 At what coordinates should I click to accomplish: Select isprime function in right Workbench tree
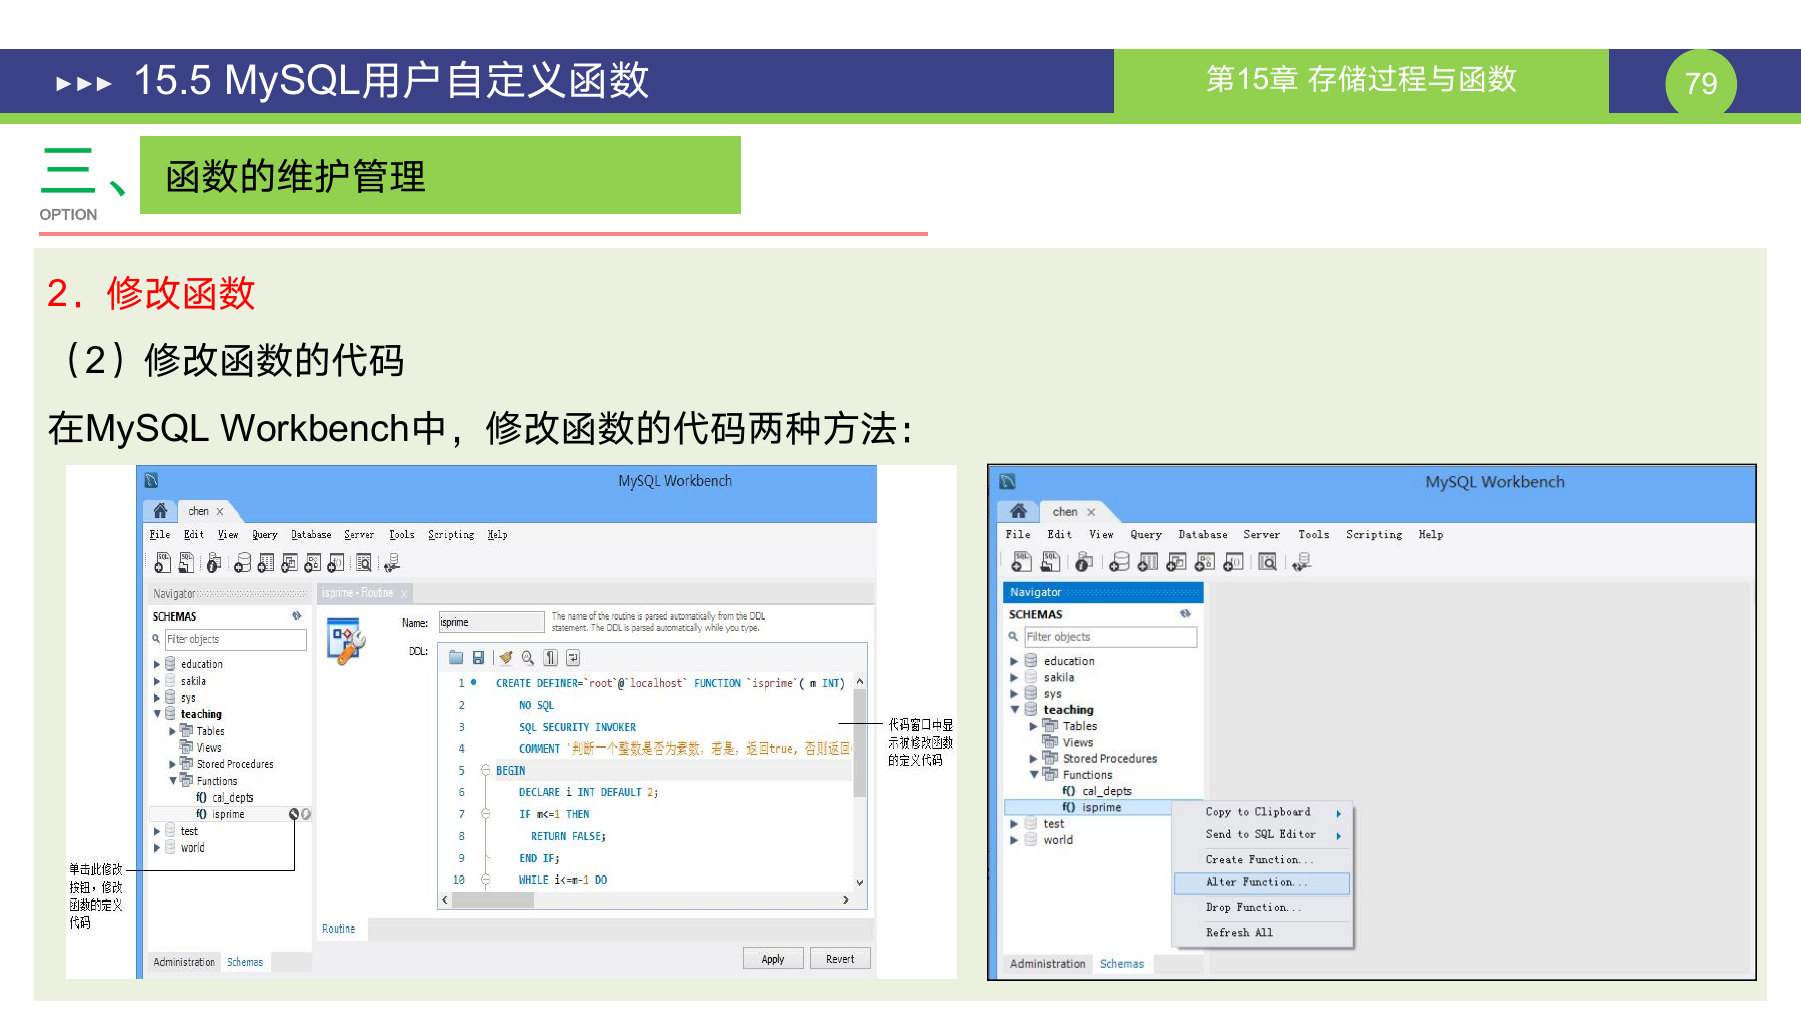(1101, 808)
